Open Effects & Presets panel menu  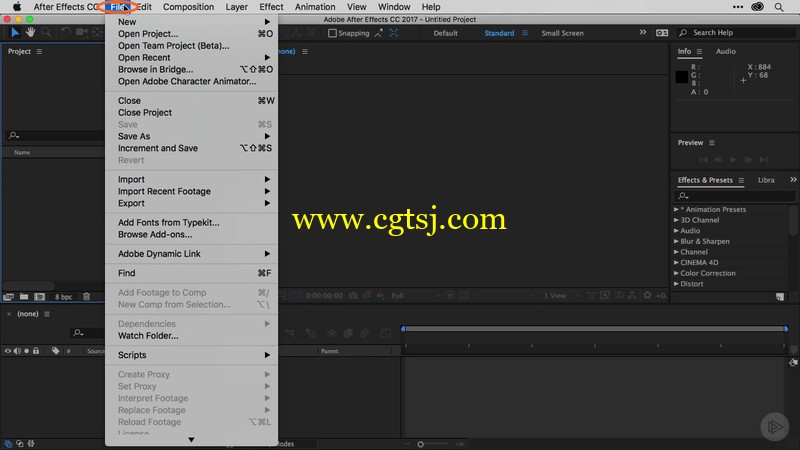[x=741, y=181]
